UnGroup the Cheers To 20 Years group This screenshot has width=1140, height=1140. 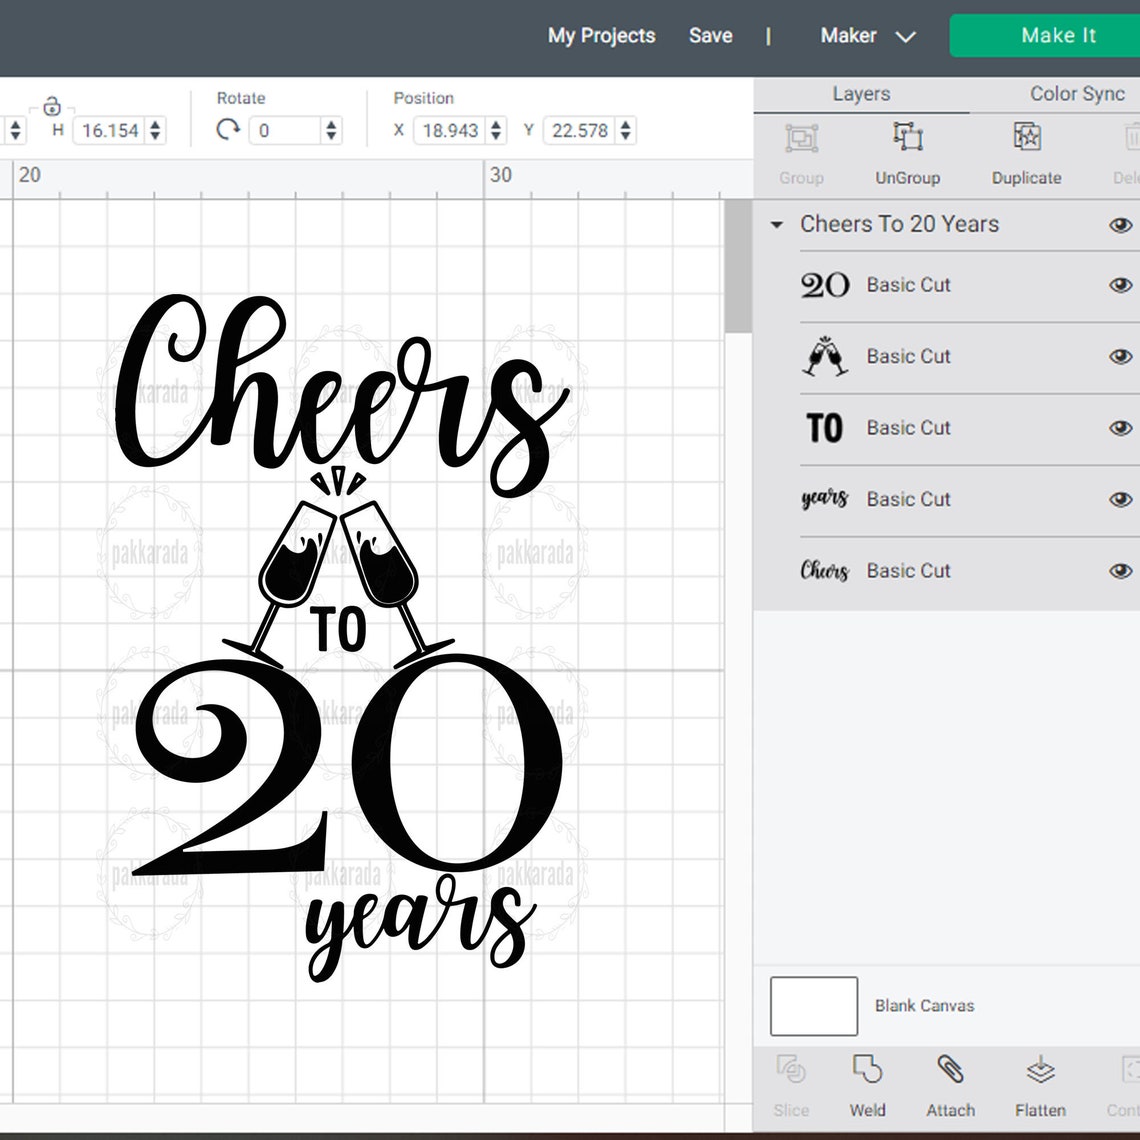(x=907, y=150)
